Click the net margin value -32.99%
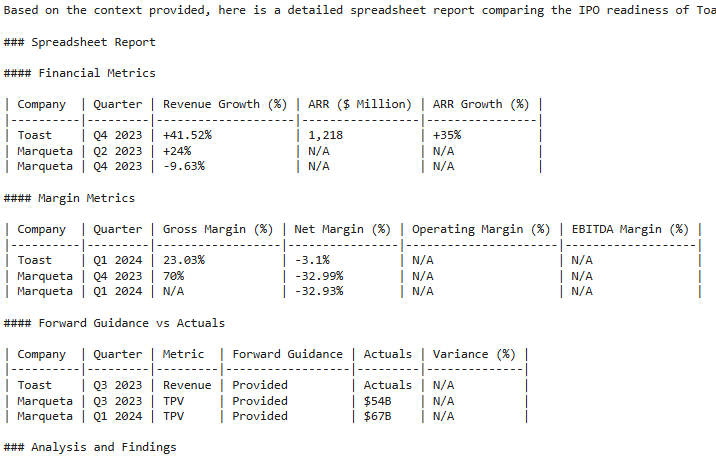This screenshot has height=464, width=716. coord(319,276)
